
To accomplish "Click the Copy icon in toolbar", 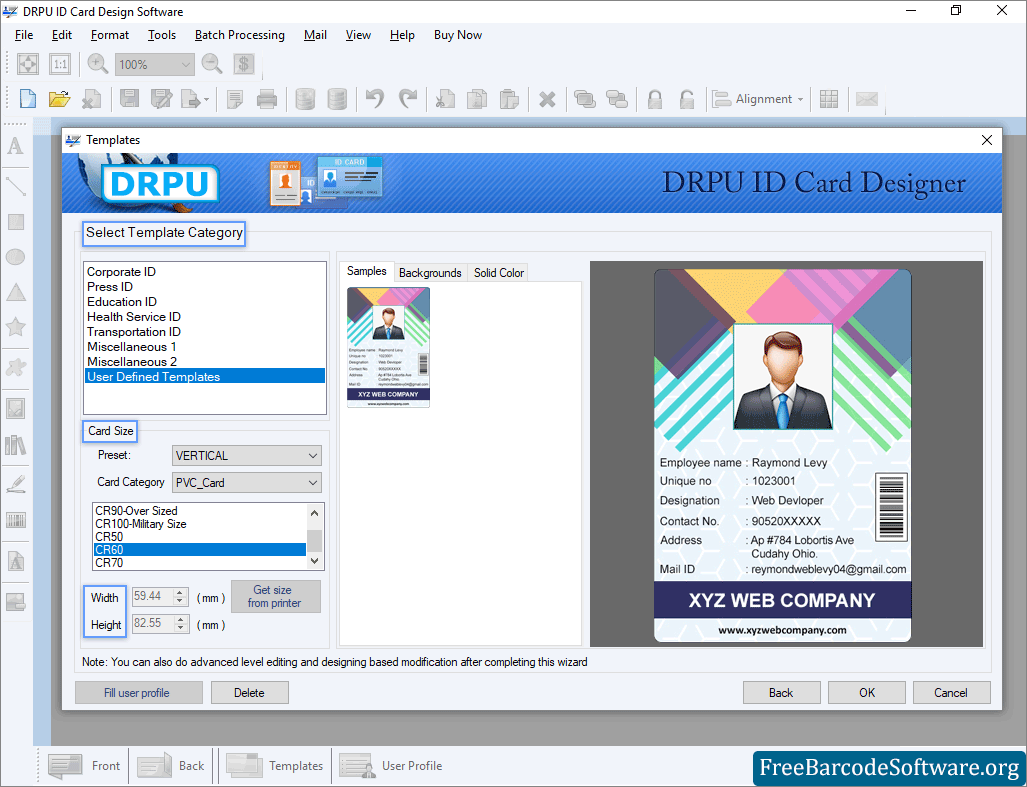I will (x=477, y=99).
